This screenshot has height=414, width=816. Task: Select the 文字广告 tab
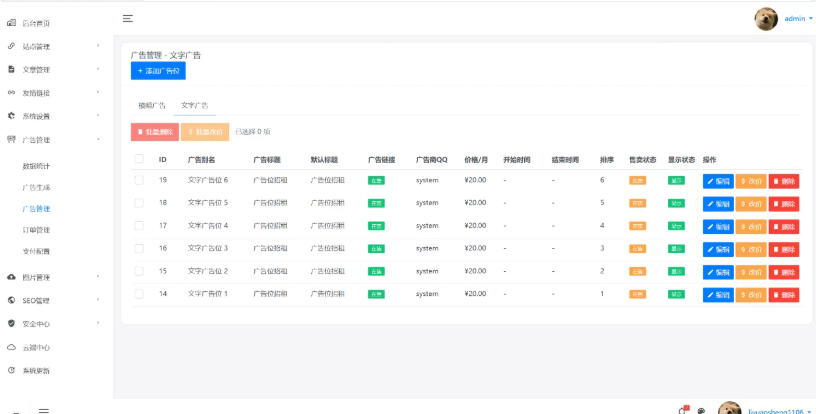pos(195,106)
